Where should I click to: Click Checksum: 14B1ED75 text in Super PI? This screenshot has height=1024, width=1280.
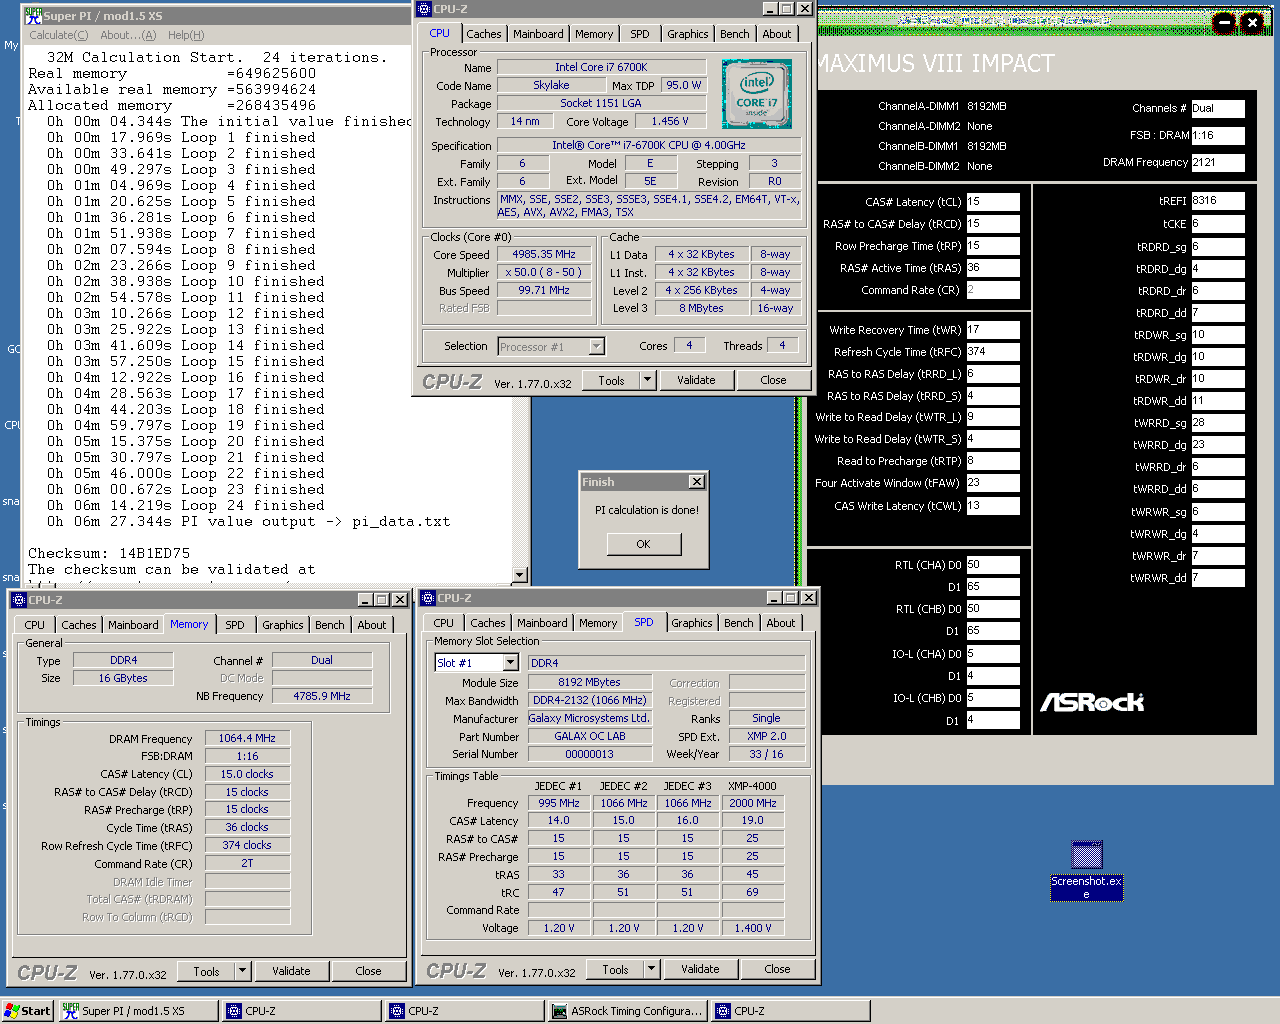tap(109, 553)
